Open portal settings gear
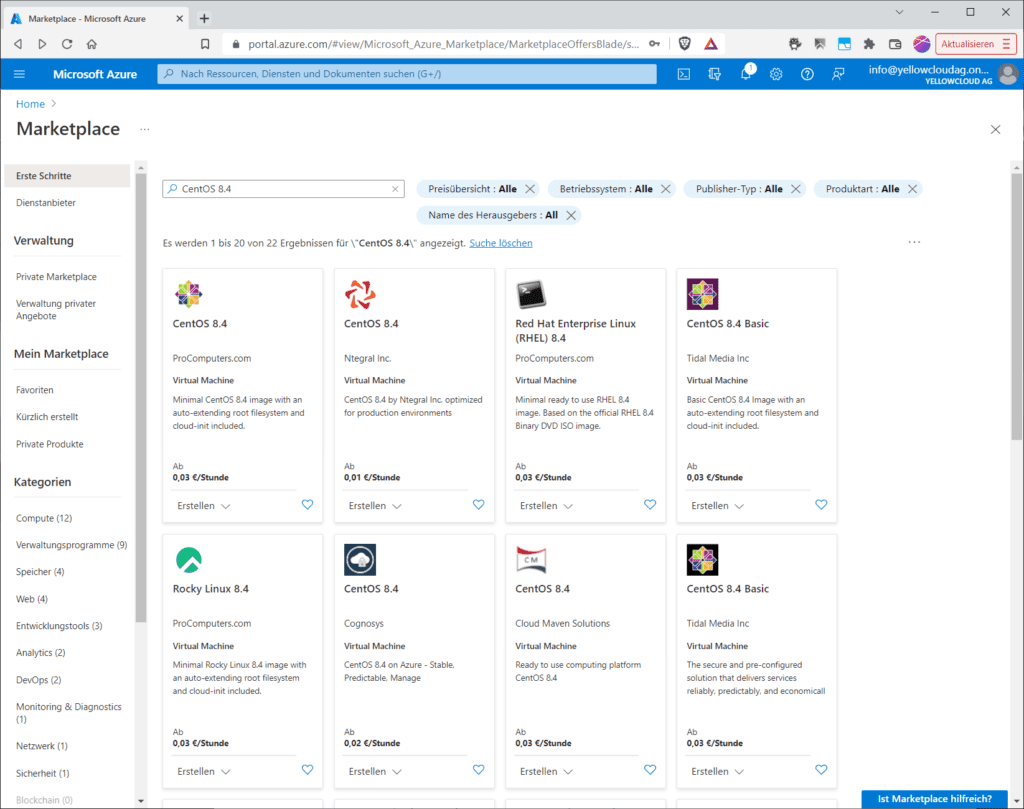The image size is (1024, 809). coord(776,74)
